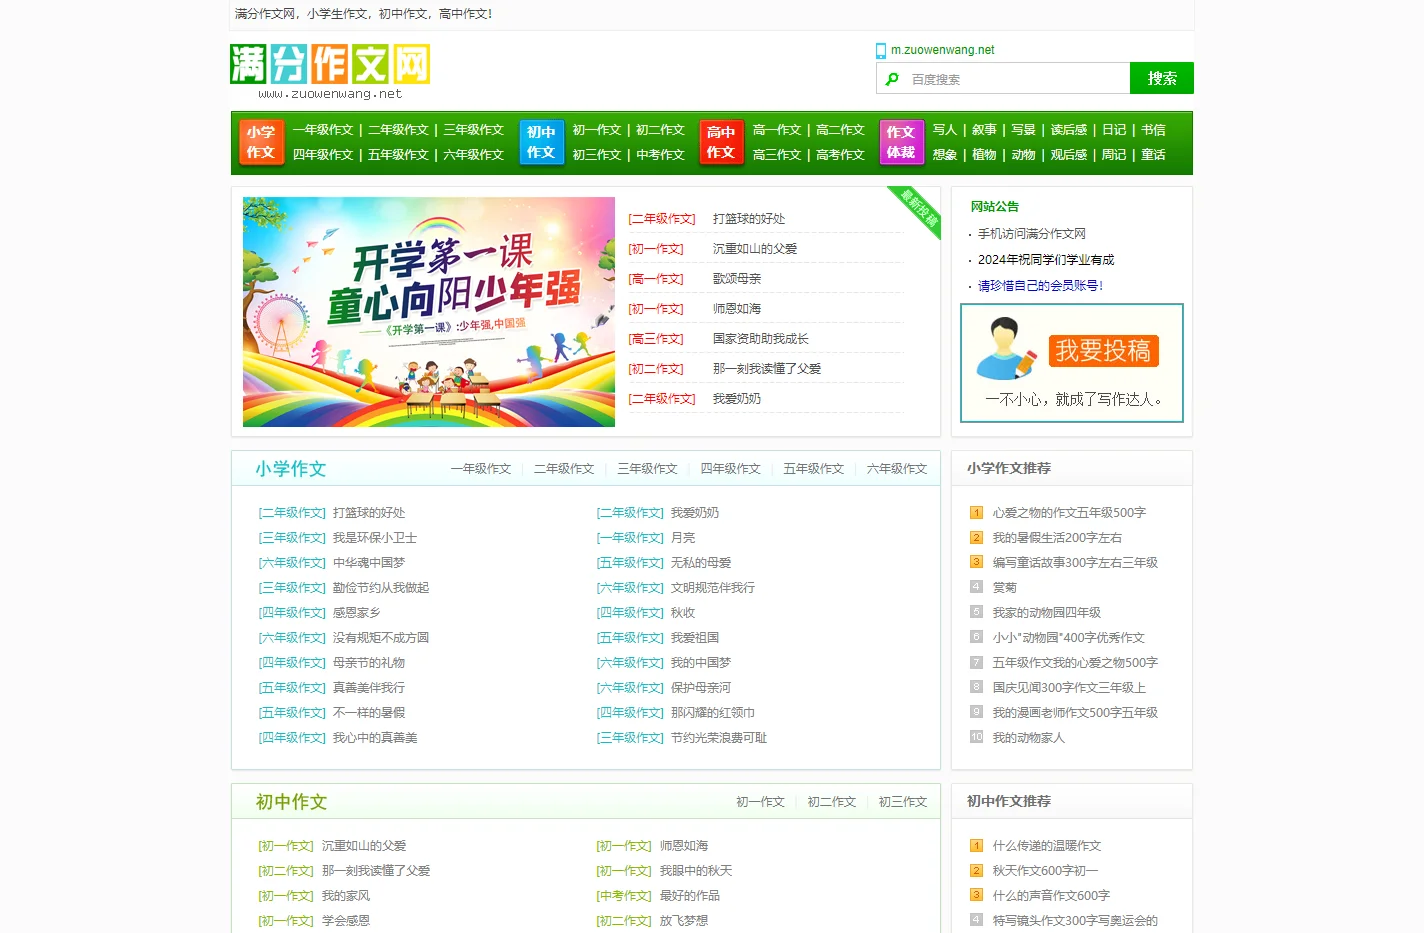Select 童话 in the navigation bar
Viewport: 1424px width, 933px height.
pos(1153,155)
